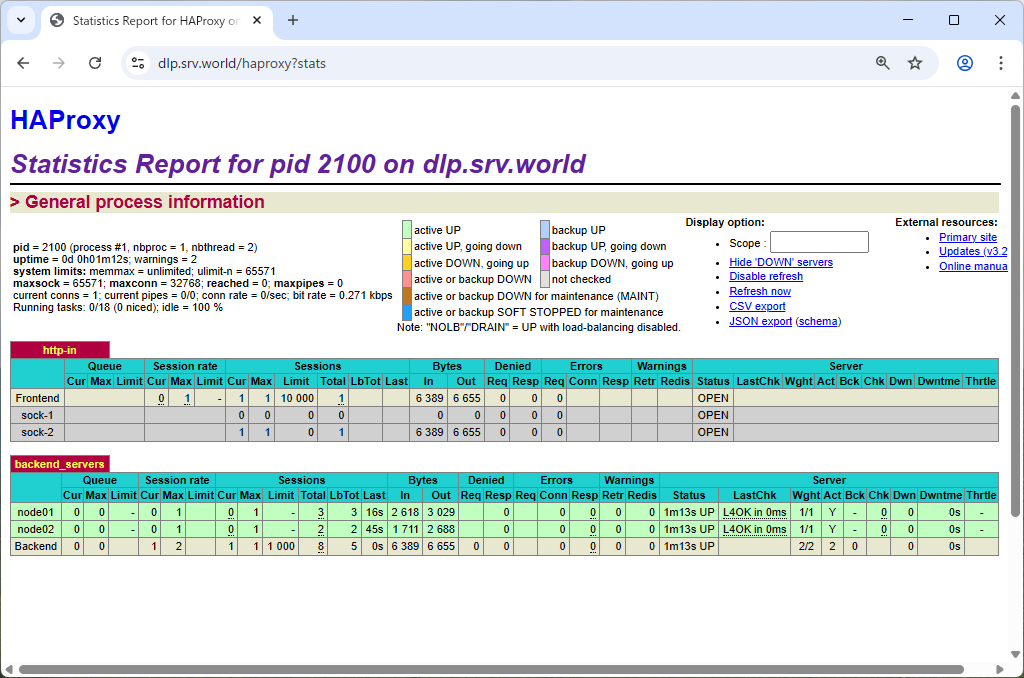This screenshot has height=678, width=1024.
Task: Open the tab search chevron
Action: tap(20, 20)
